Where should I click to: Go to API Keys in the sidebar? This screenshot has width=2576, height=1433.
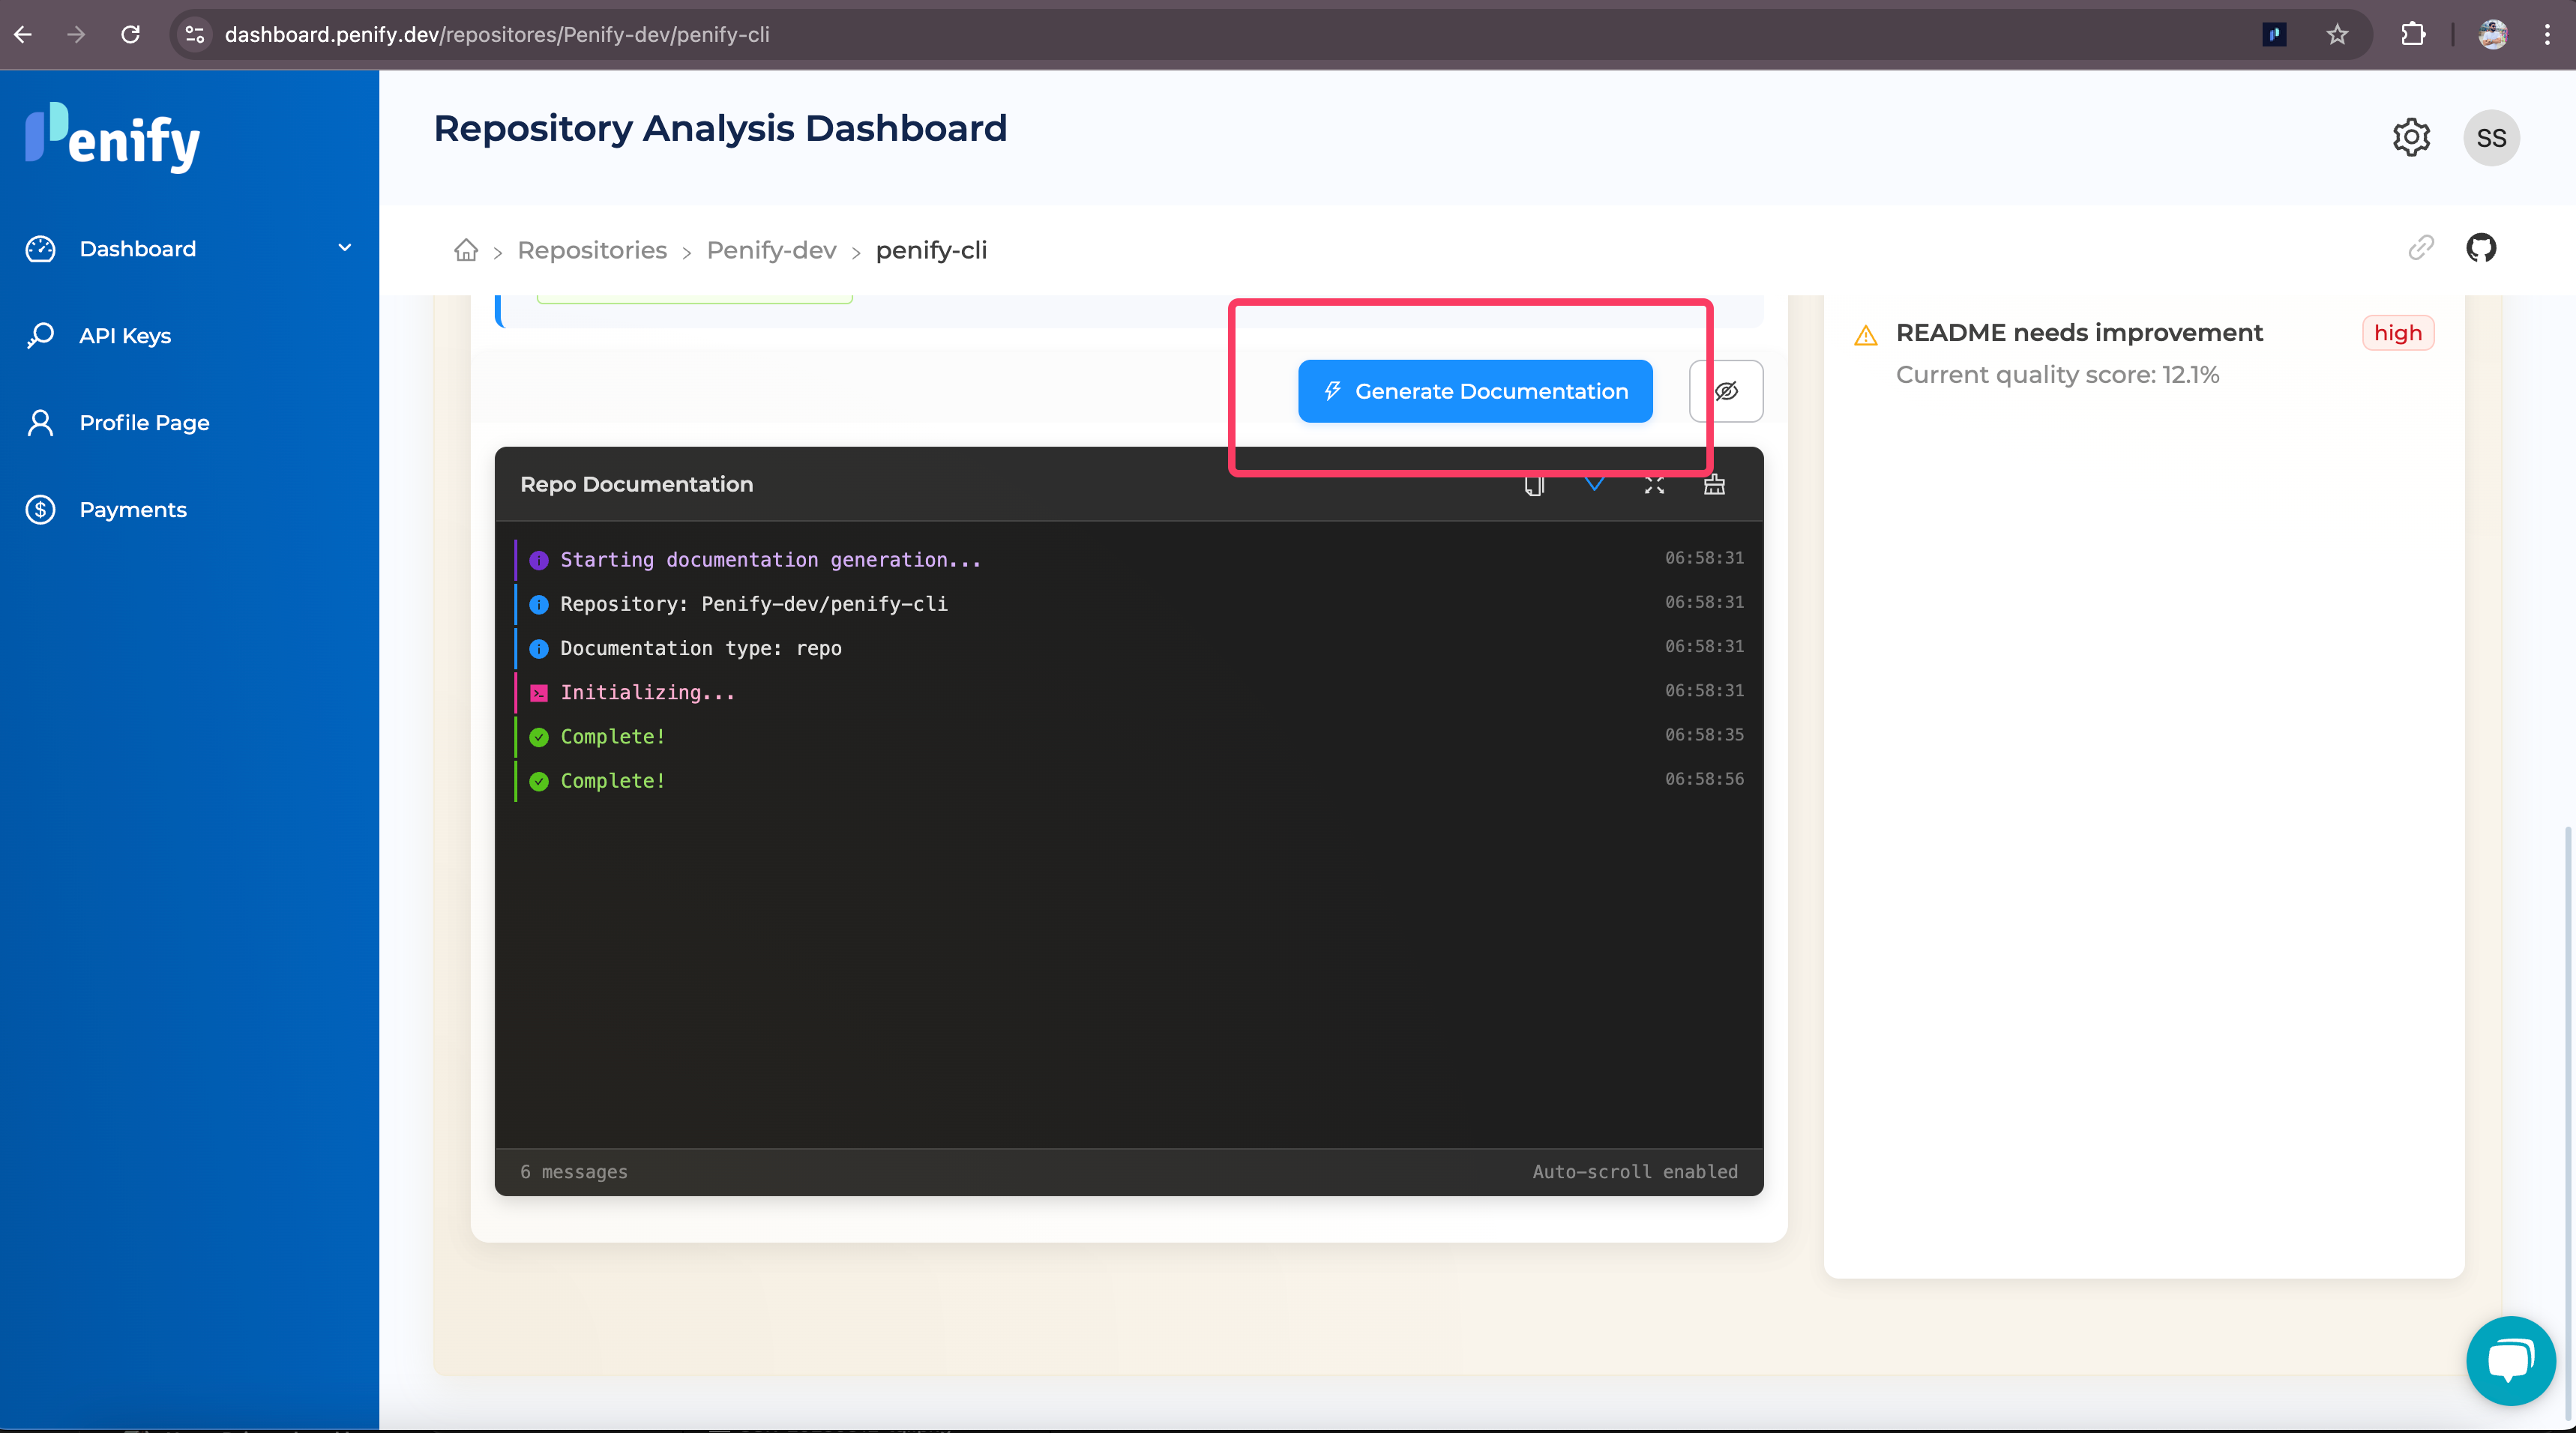point(125,335)
